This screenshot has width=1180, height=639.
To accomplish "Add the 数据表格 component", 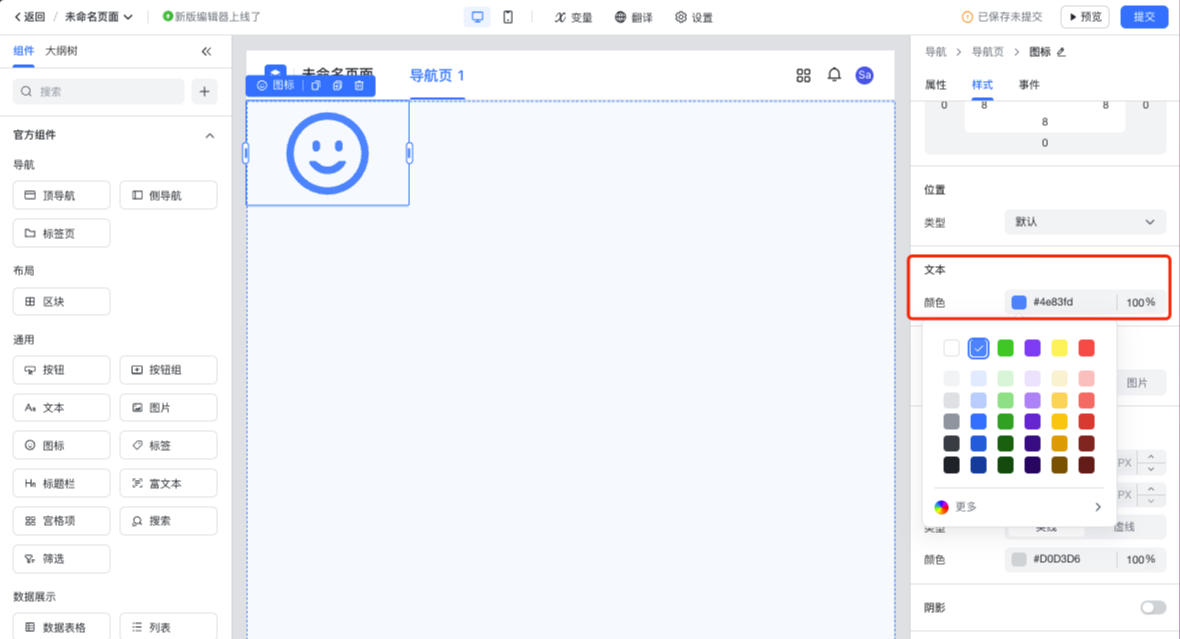I will [x=62, y=627].
